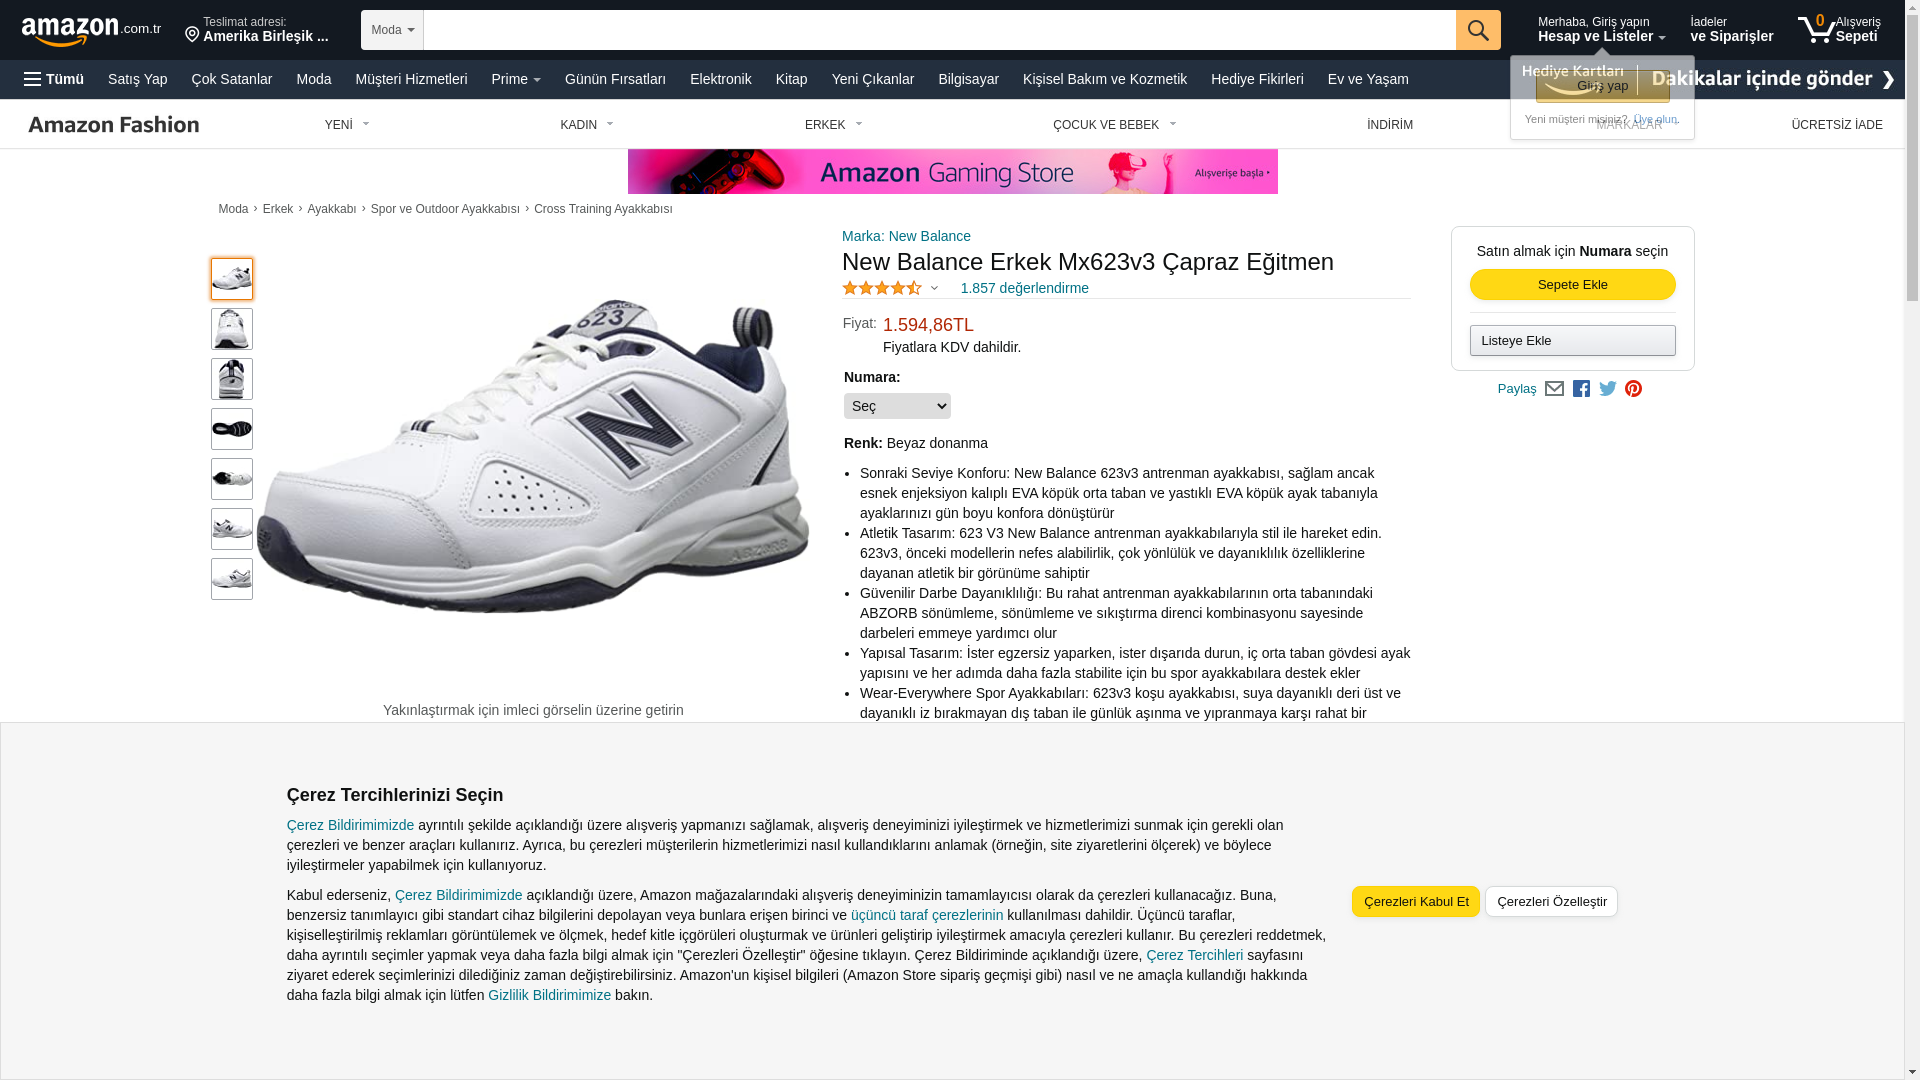Open the Numara size dropdown

(x=897, y=406)
